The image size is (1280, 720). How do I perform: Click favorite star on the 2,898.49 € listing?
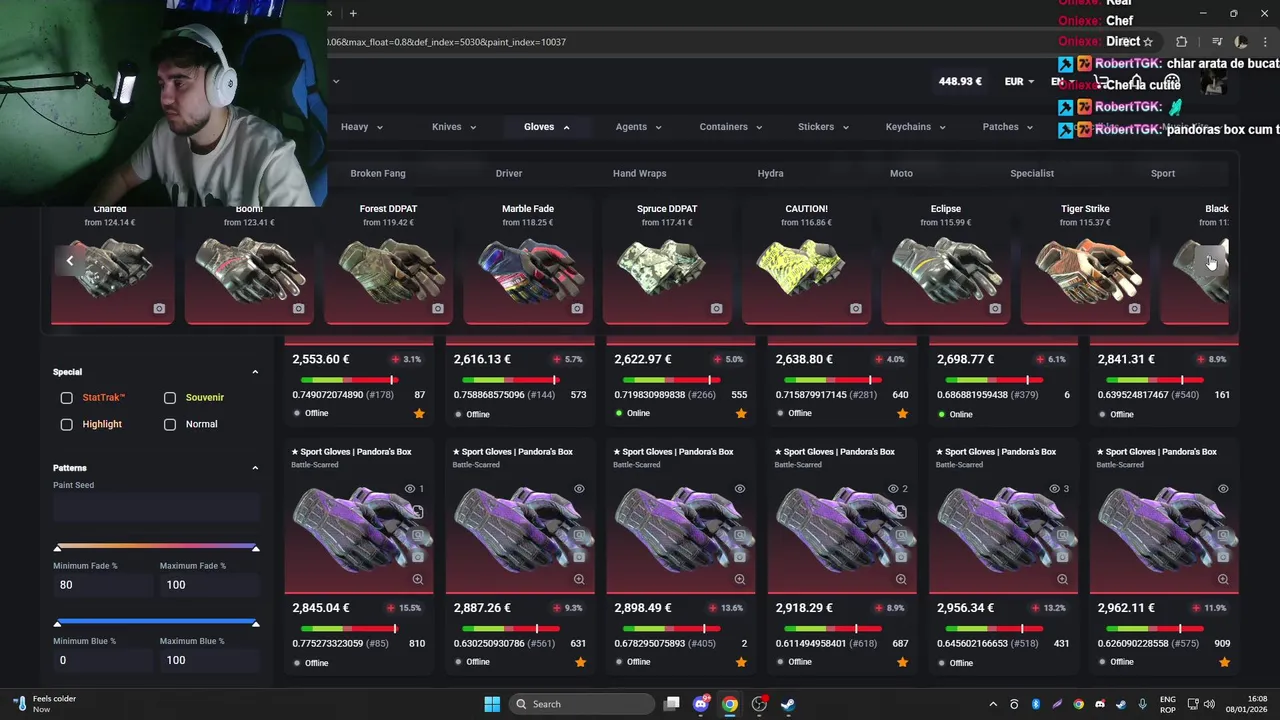click(x=741, y=662)
